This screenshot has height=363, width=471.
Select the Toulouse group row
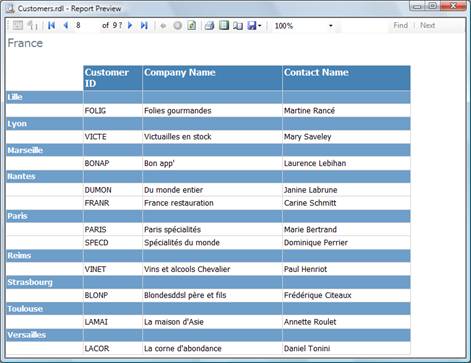[208, 309]
